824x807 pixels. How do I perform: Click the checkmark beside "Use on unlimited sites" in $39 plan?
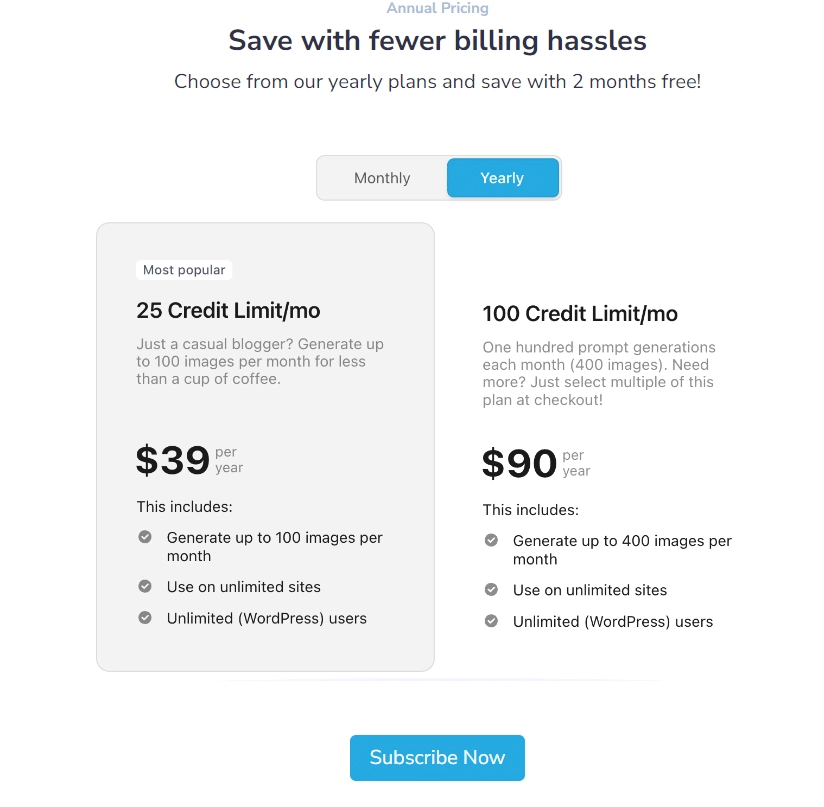coord(145,587)
